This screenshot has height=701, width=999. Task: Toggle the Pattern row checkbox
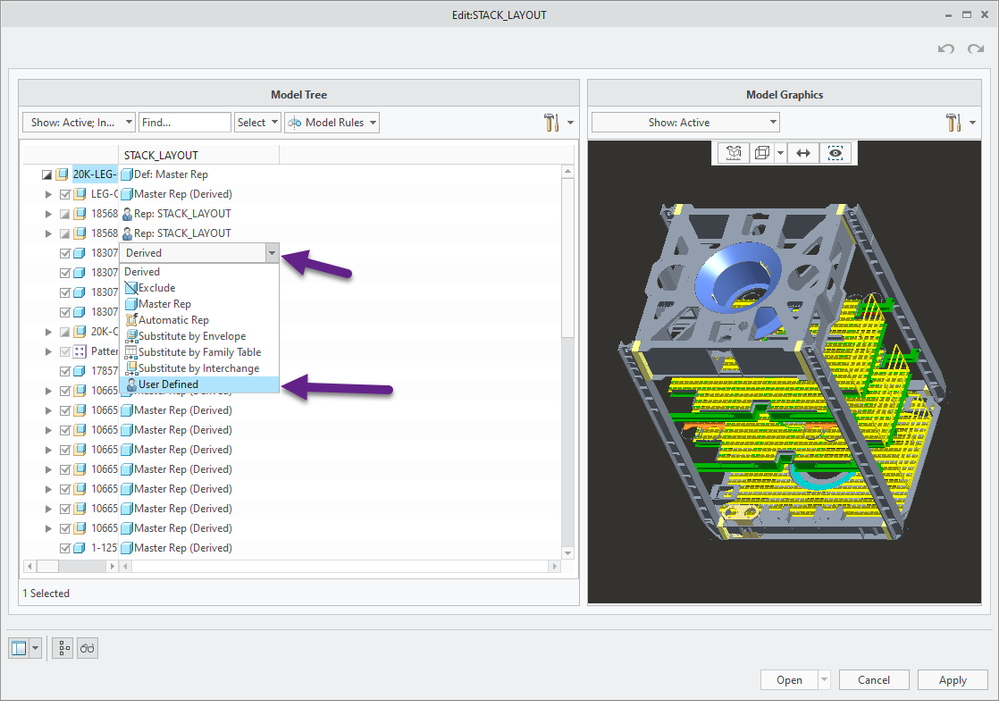[65, 351]
